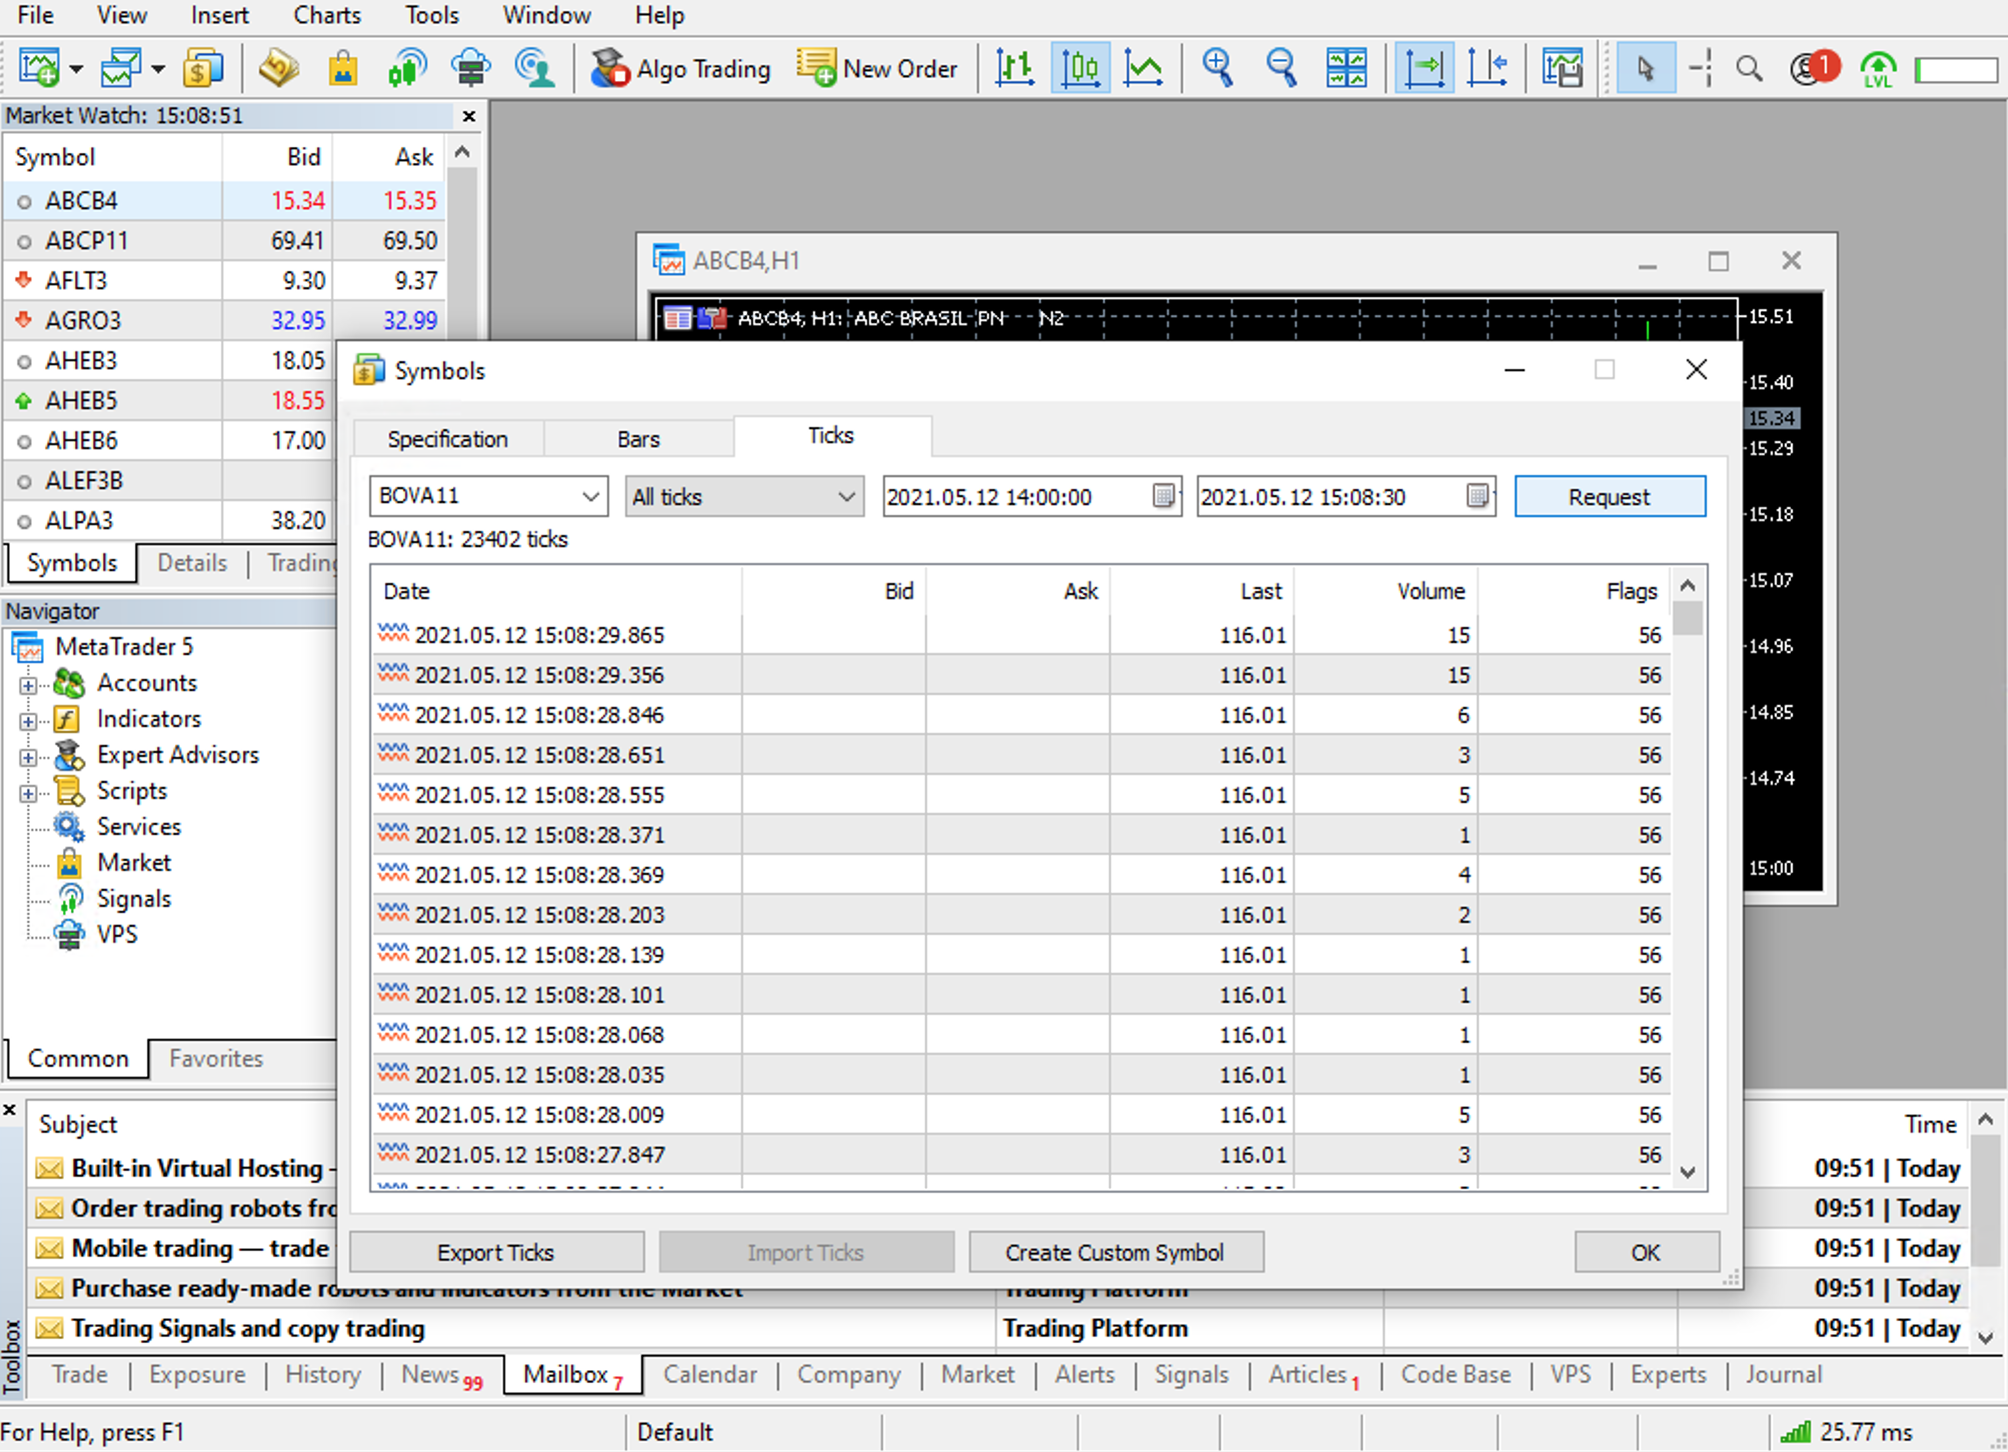Open the MQL5 community search icon

(535, 69)
